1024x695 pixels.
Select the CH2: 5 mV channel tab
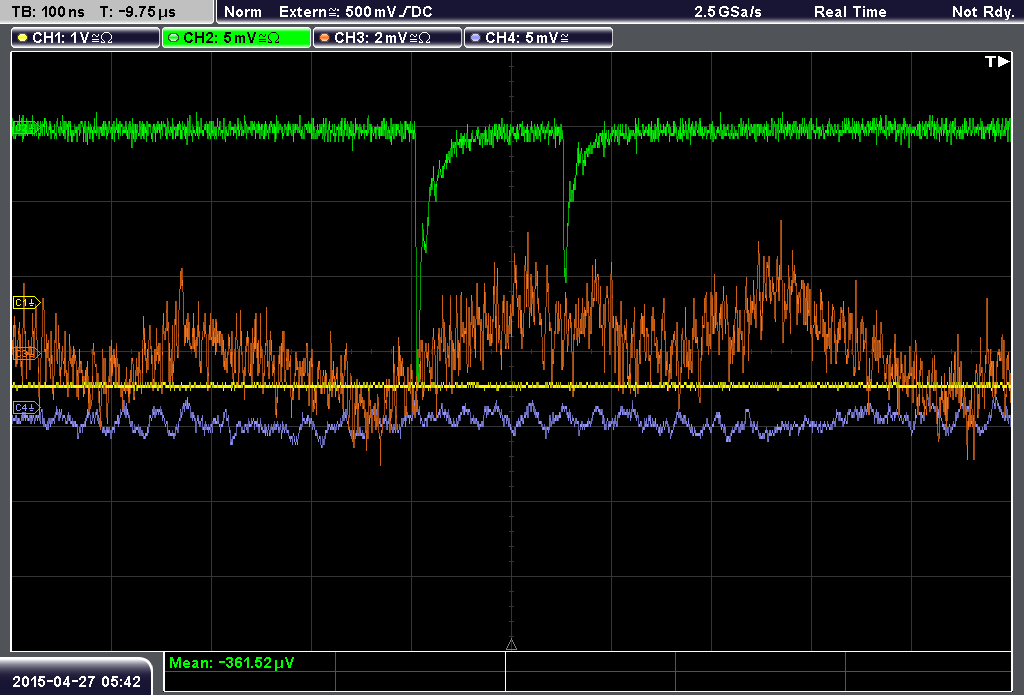tap(236, 38)
